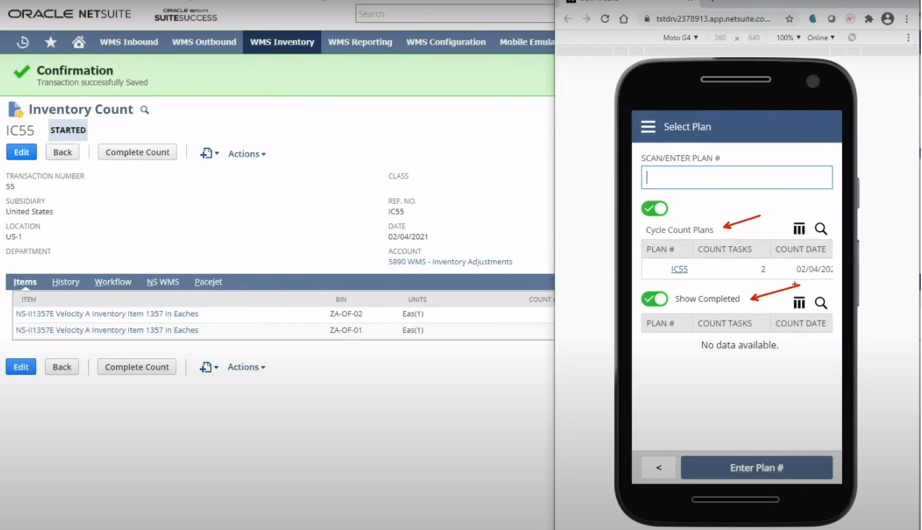Screen dimensions: 922x530
Task: Click the Enter Plan # button
Action: click(x=756, y=468)
